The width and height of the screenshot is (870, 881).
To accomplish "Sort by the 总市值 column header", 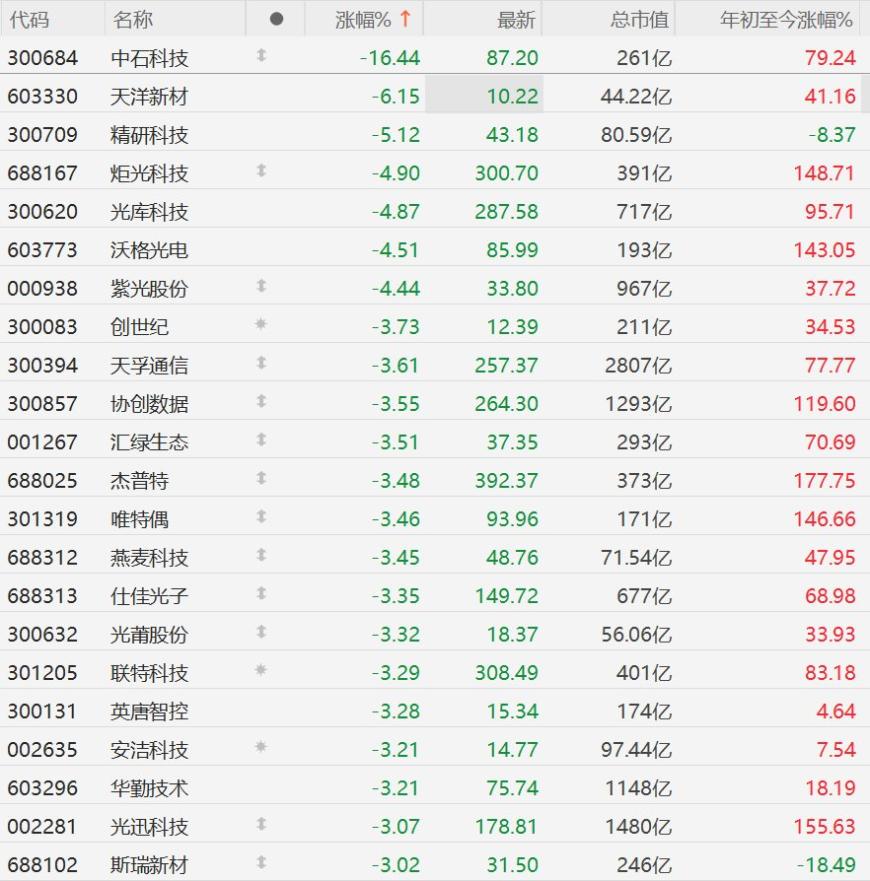I will click(x=640, y=20).
